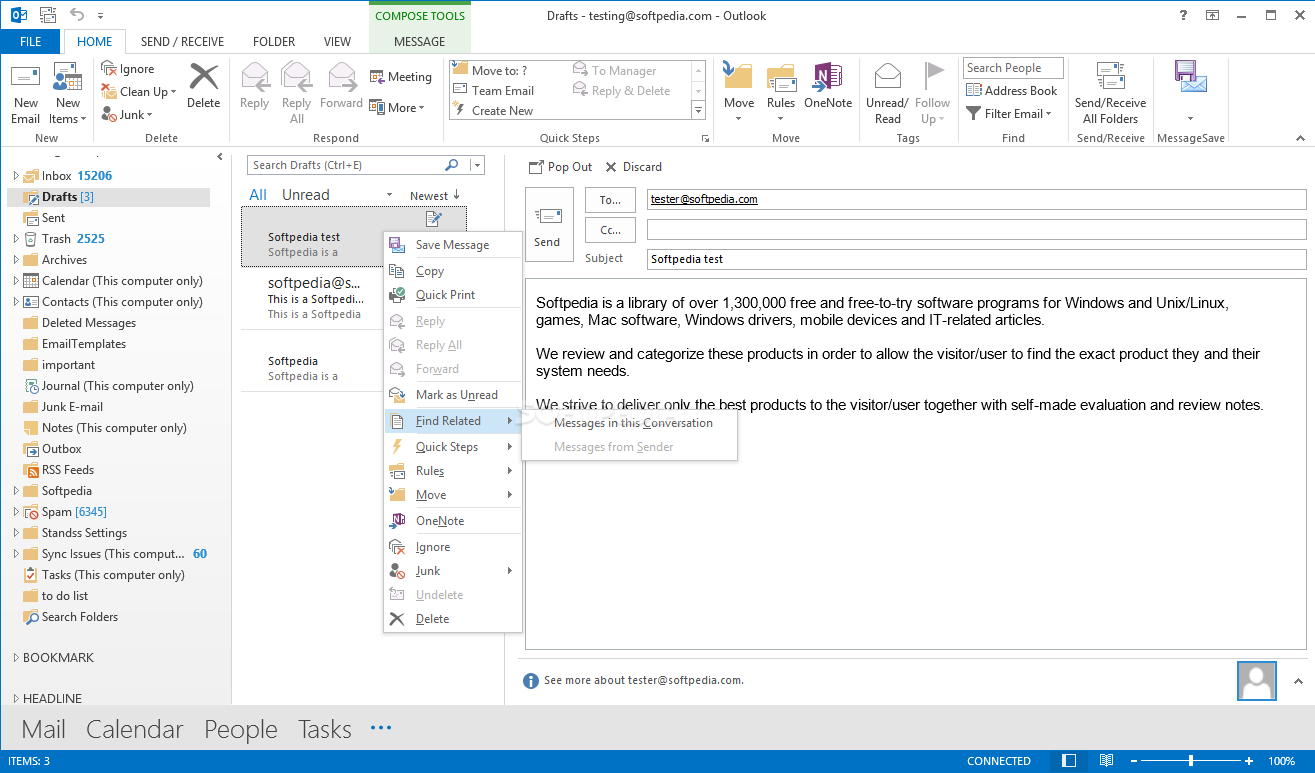Click the Move ribbon icon

[x=738, y=77]
